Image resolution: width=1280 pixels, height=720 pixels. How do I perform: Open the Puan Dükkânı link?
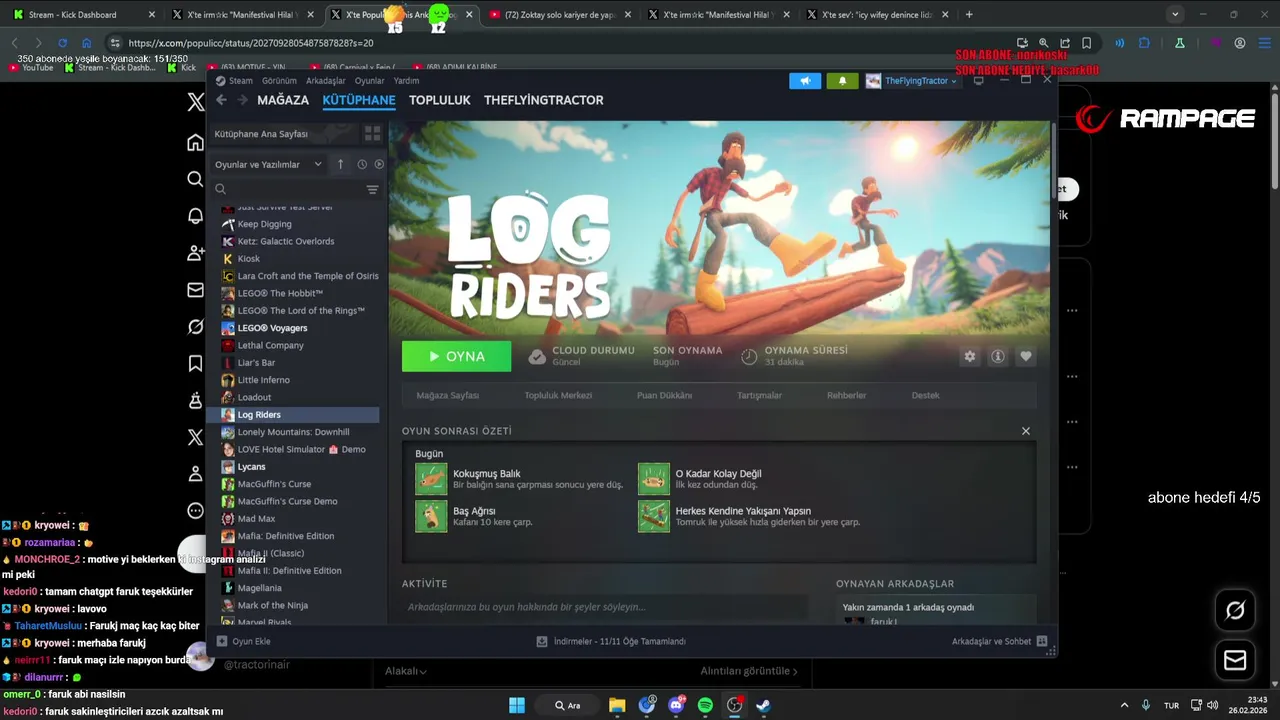(664, 395)
